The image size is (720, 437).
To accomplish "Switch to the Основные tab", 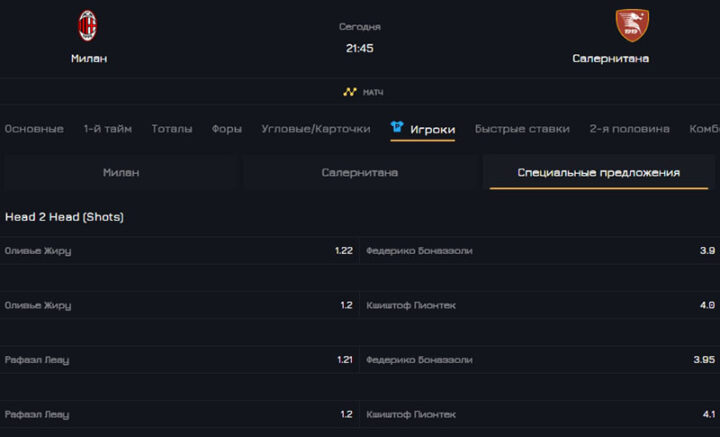I will (x=34, y=129).
